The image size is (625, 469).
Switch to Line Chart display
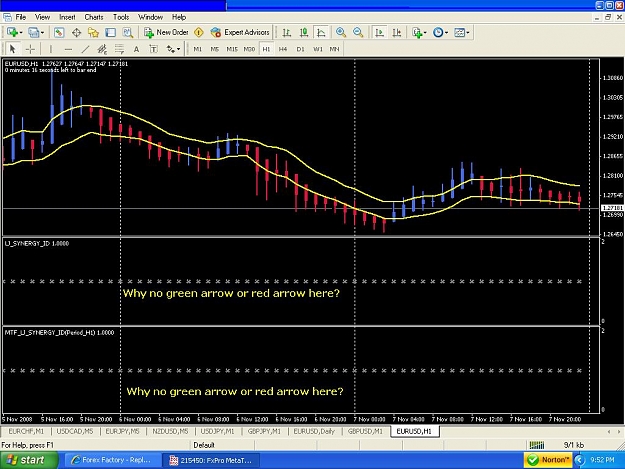pyautogui.click(x=321, y=33)
